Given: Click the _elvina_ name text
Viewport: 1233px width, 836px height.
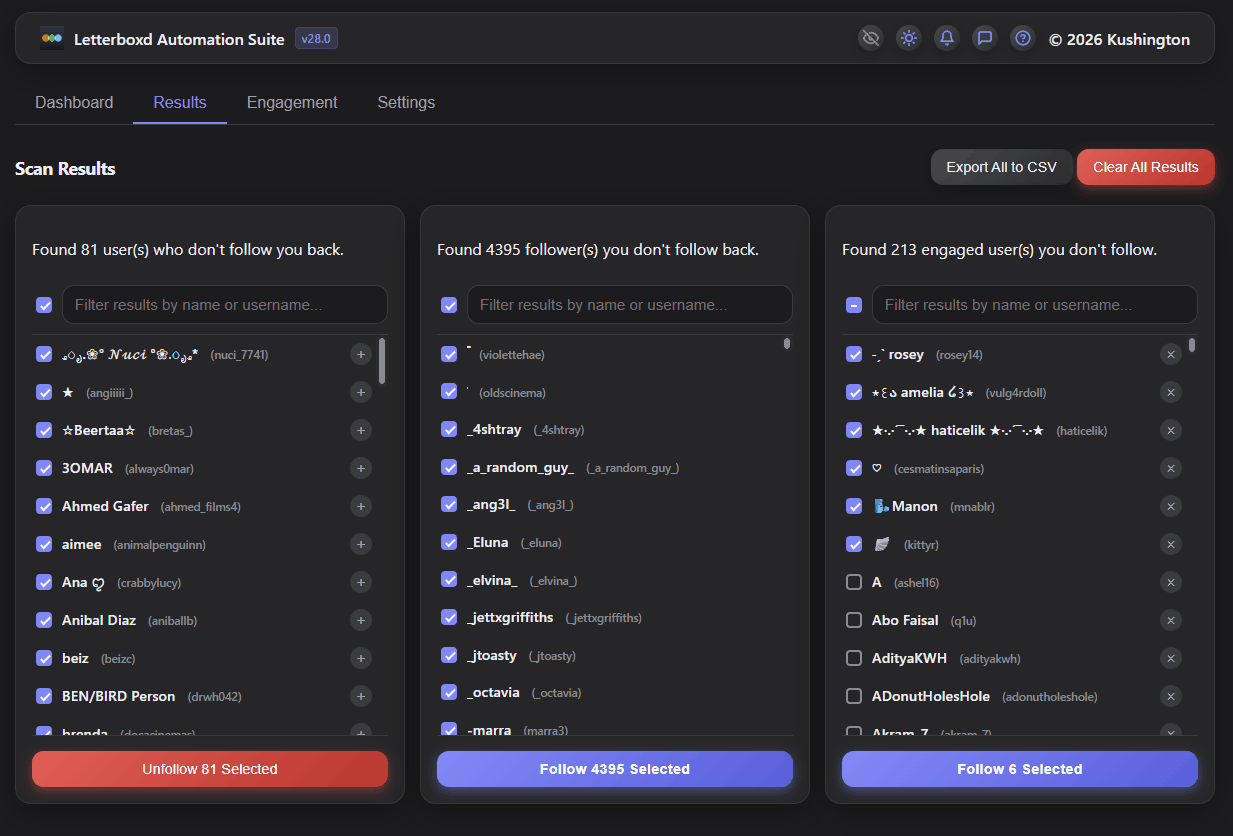Looking at the screenshot, I should (x=492, y=580).
